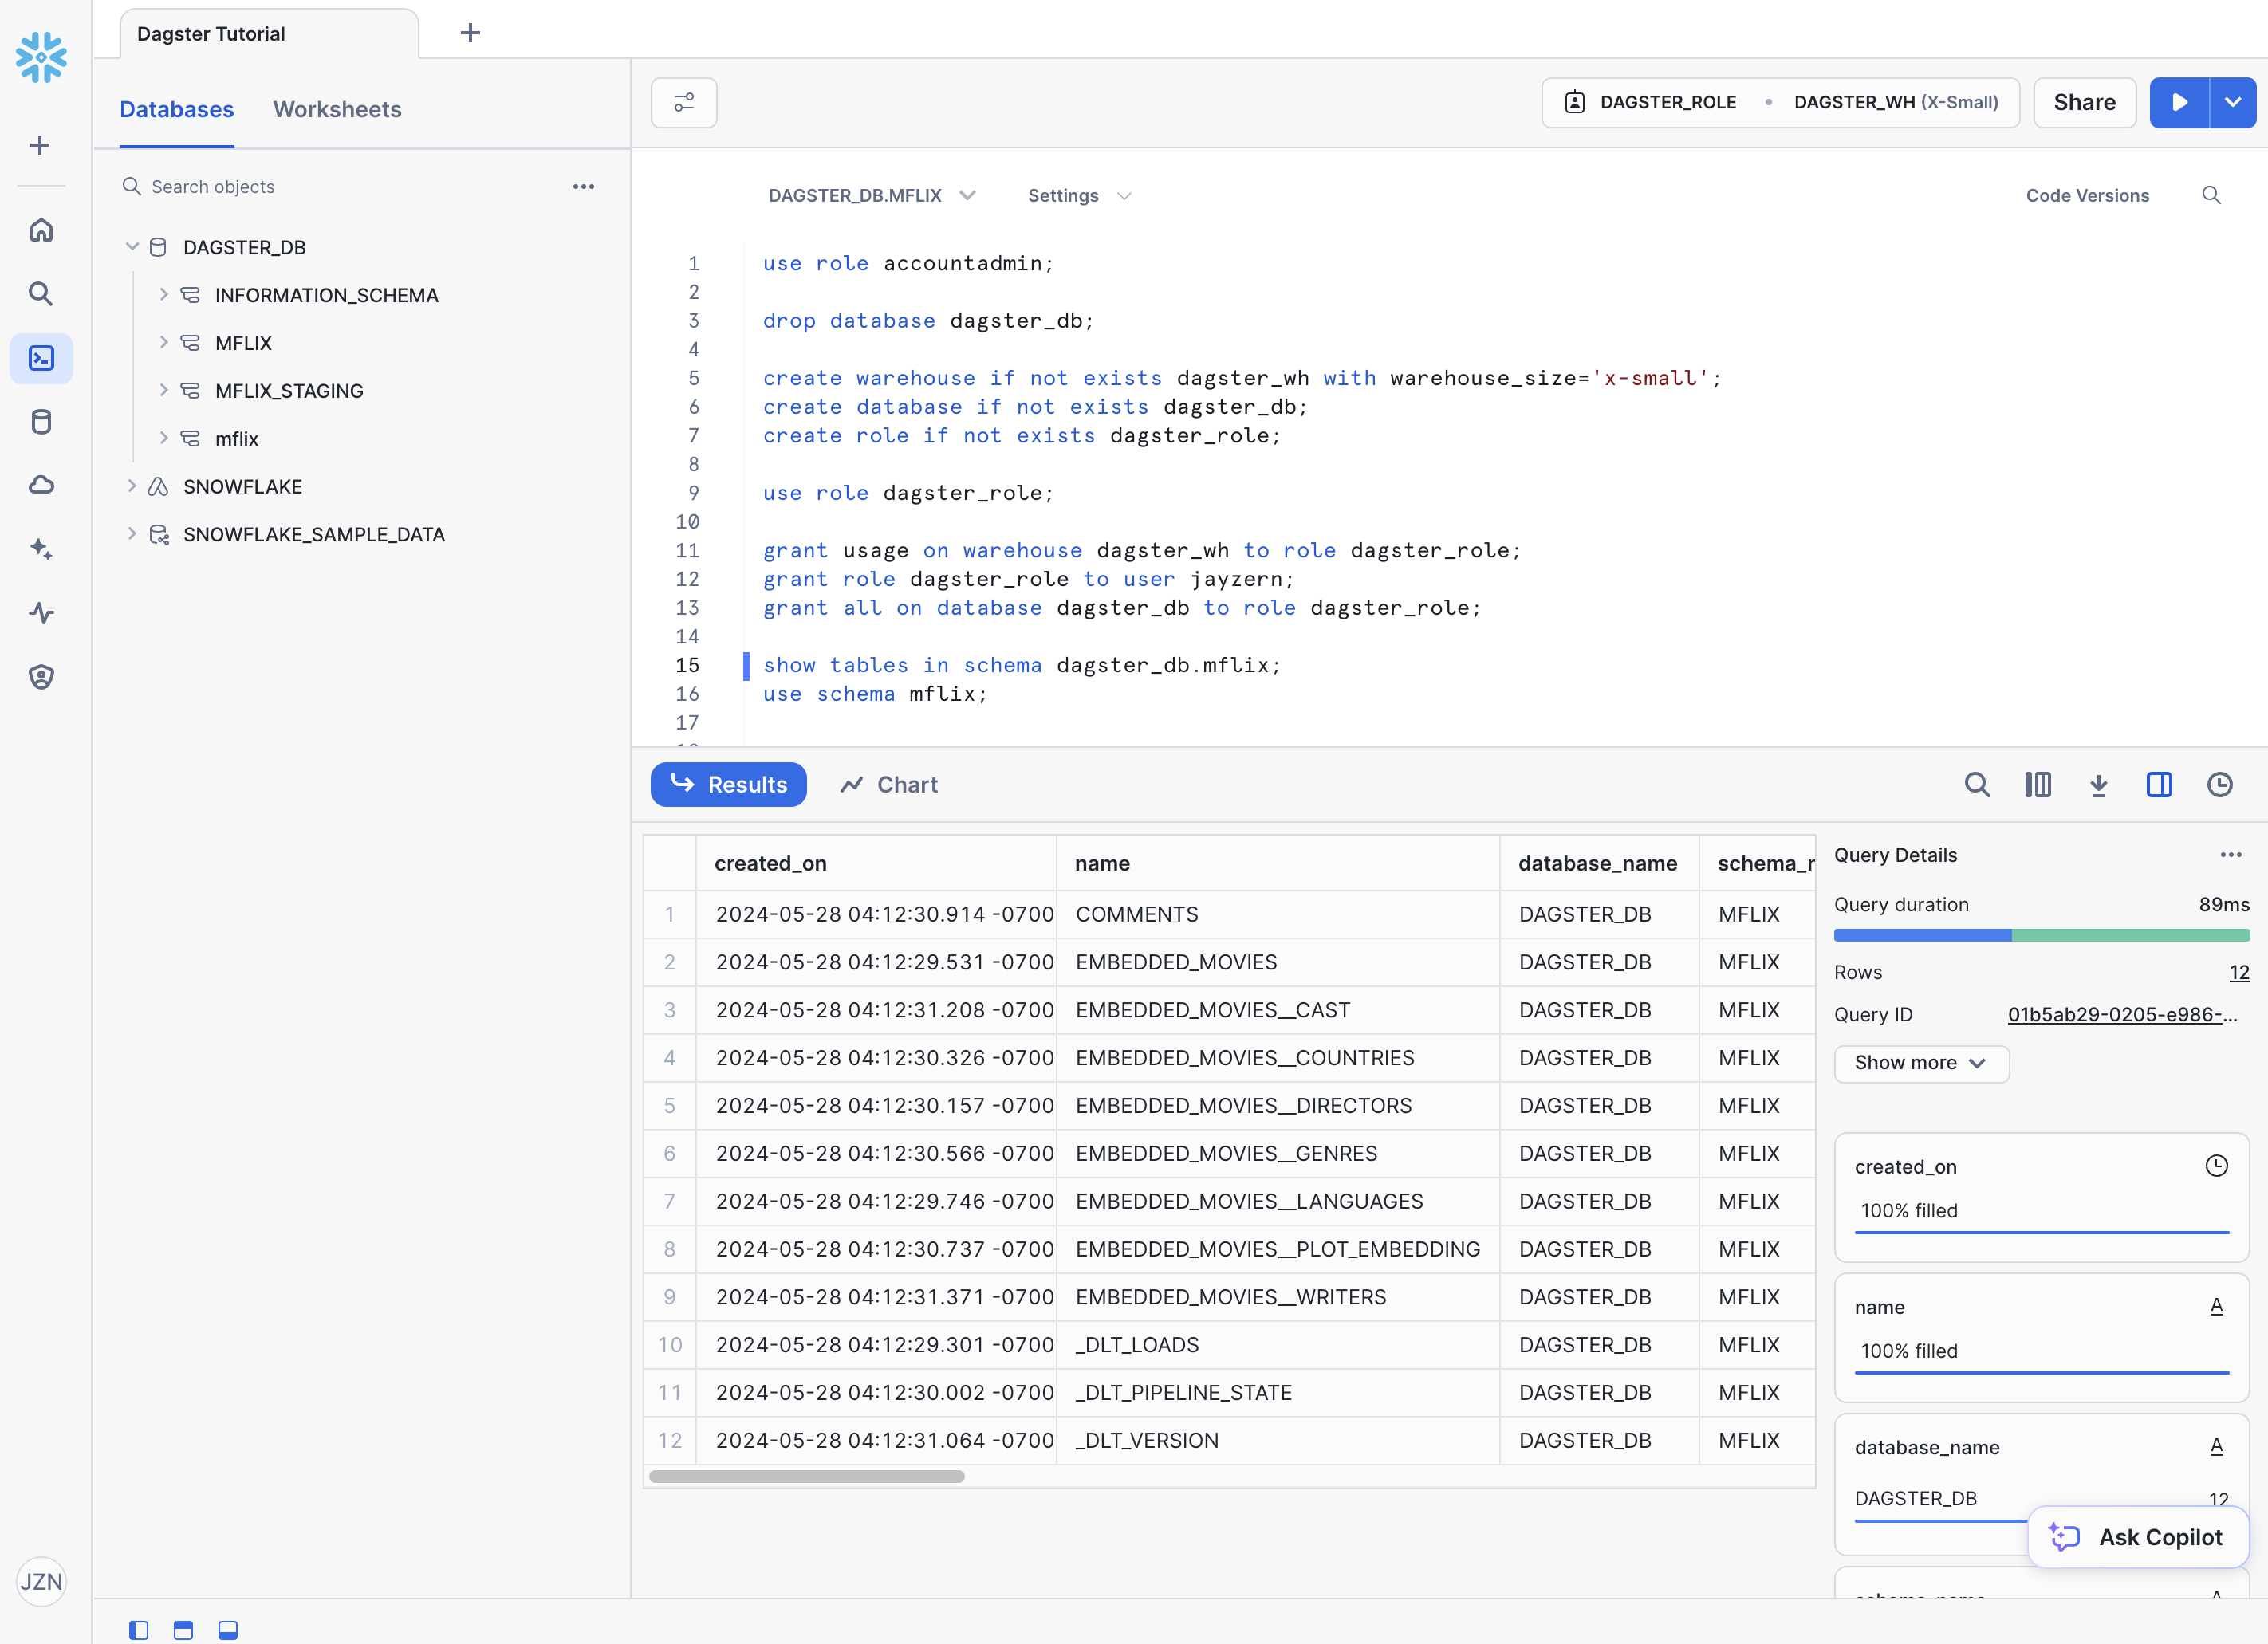Toggle the editor pane layout icon

183,1630
